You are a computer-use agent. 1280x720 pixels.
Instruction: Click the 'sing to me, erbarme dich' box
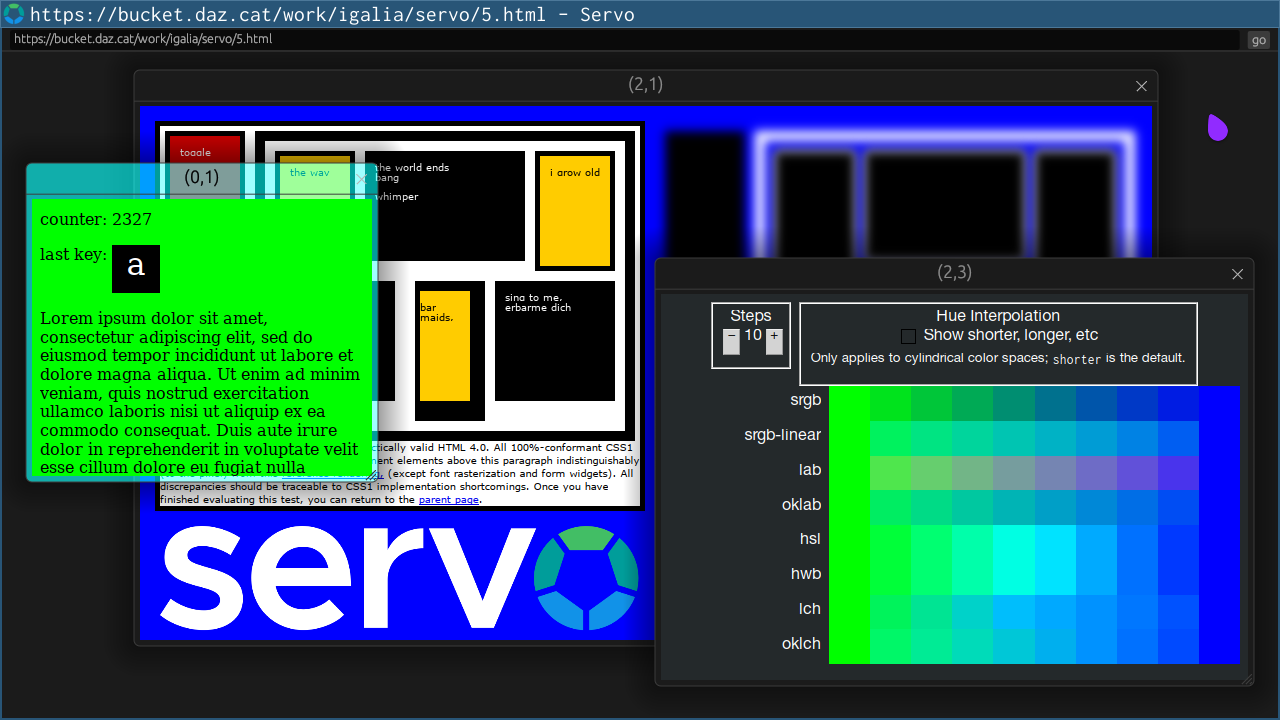click(555, 340)
